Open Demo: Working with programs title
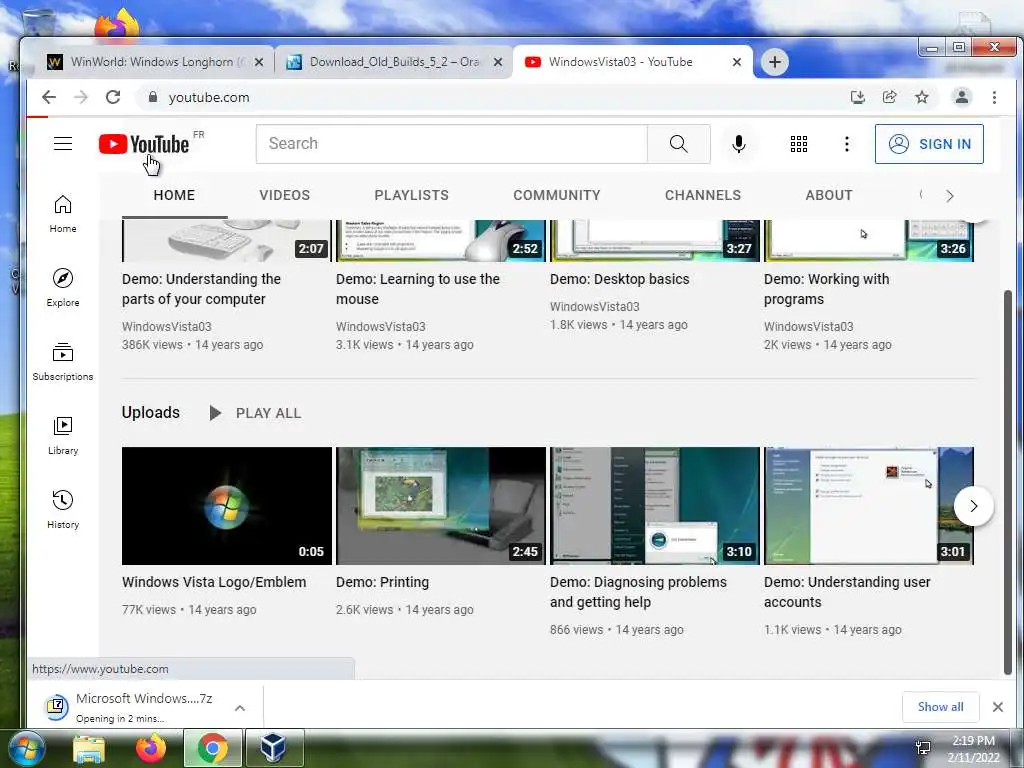1024x768 pixels. click(827, 289)
